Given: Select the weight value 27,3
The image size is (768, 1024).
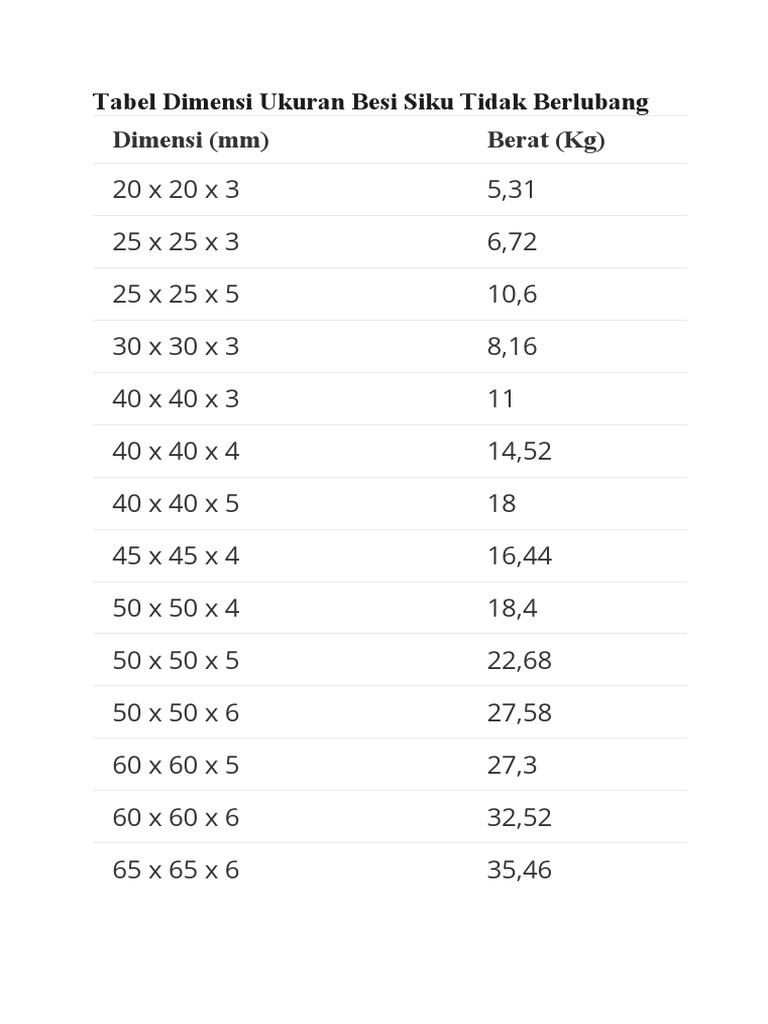Looking at the screenshot, I should (x=512, y=765).
